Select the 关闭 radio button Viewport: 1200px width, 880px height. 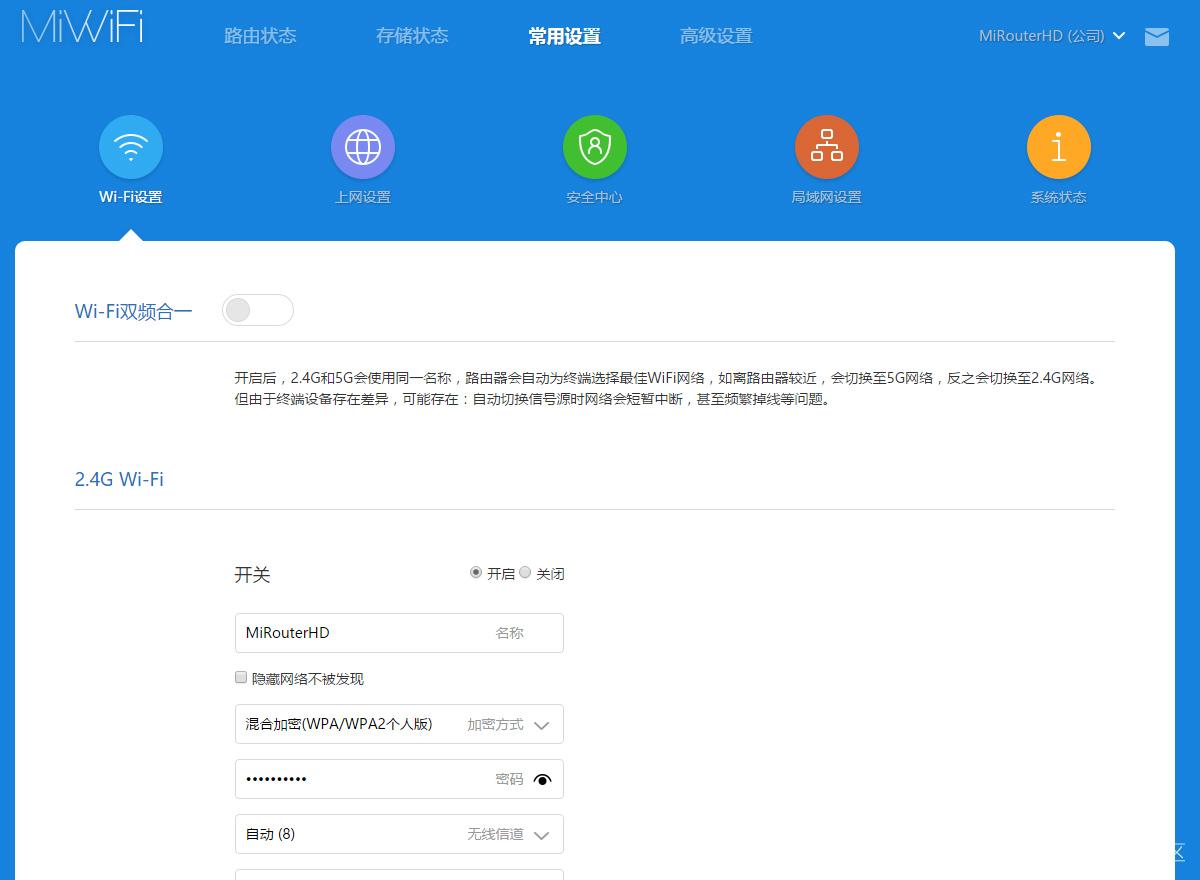[525, 573]
